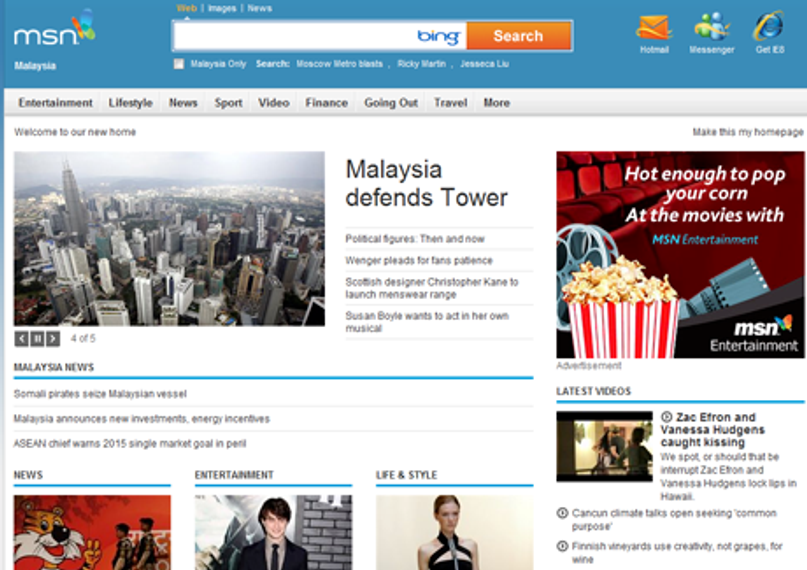Open the Sport menu
This screenshot has width=807, height=570.
228,103
